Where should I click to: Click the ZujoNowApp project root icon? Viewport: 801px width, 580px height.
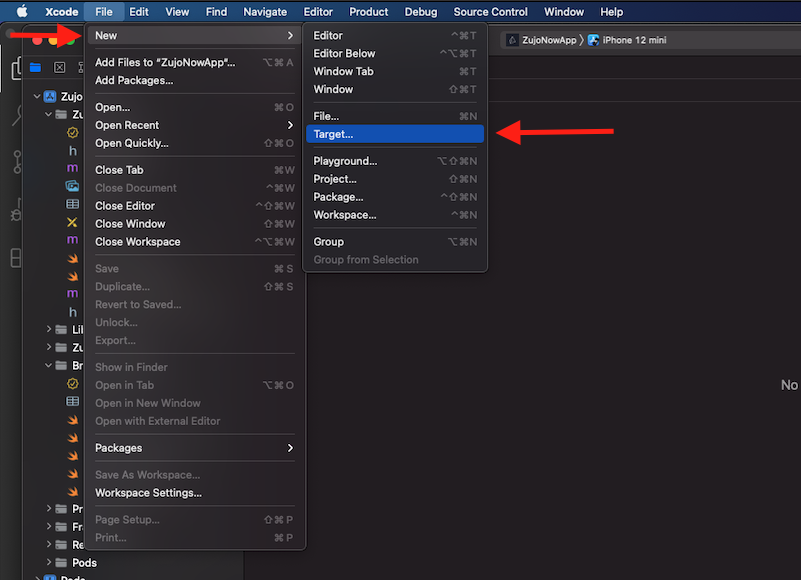click(x=51, y=97)
